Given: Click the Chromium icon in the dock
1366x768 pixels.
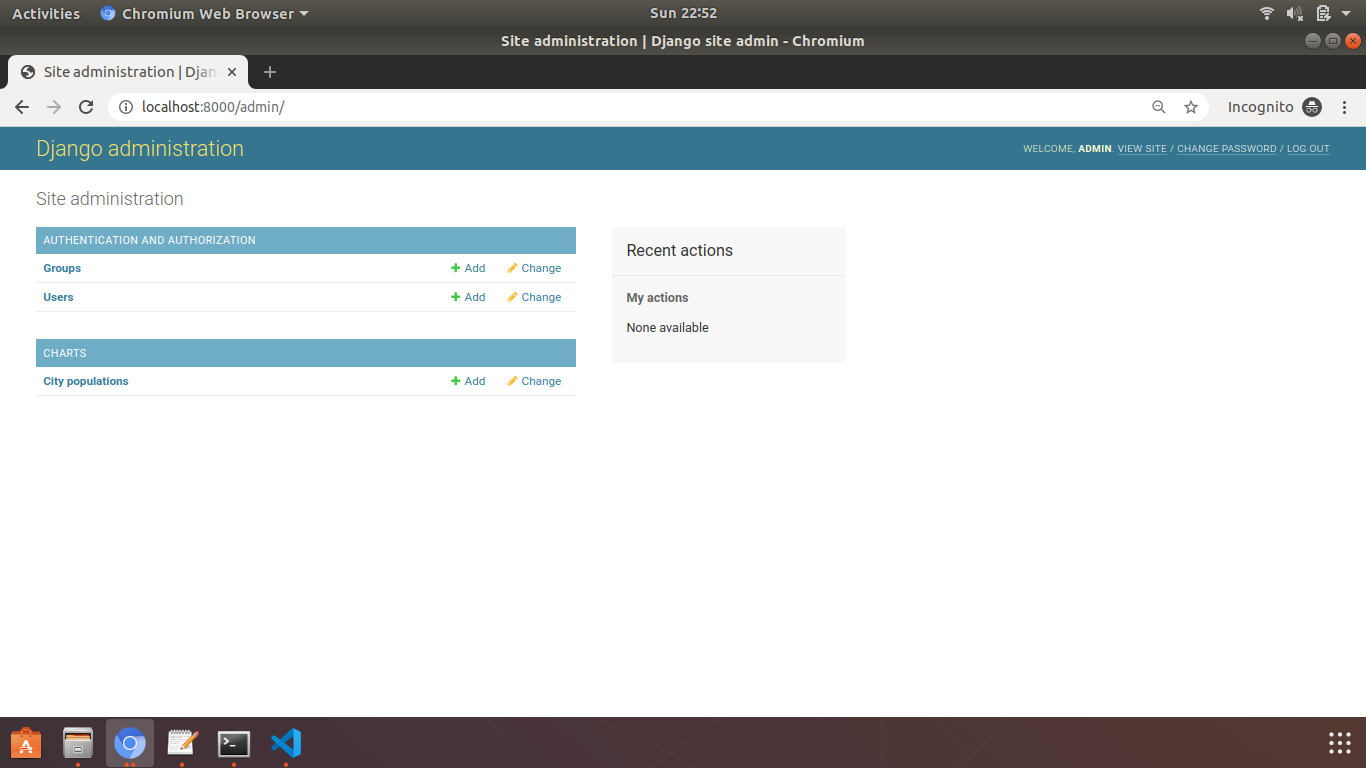Looking at the screenshot, I should tap(130, 743).
